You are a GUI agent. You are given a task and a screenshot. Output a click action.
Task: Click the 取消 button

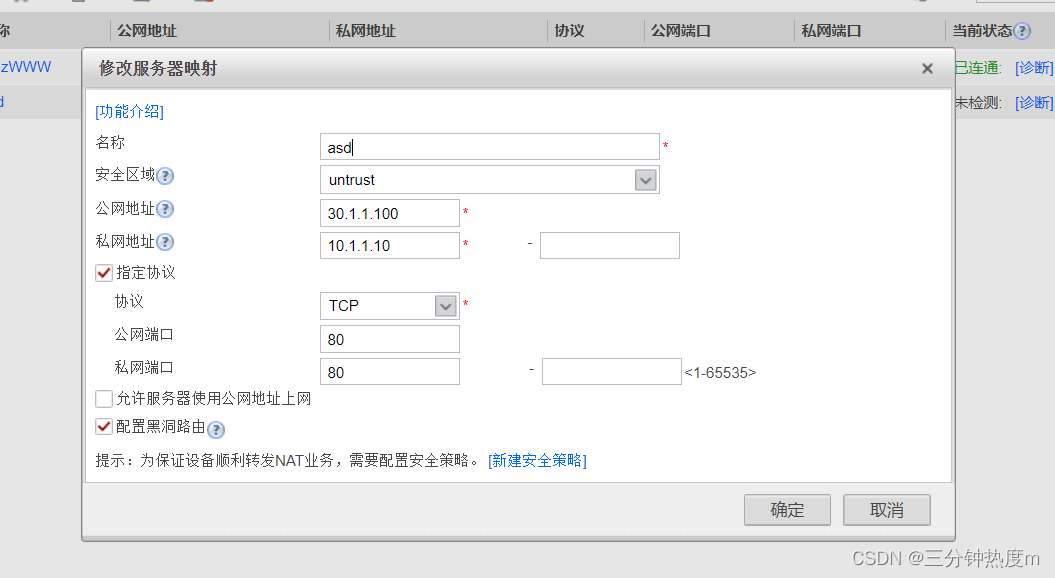887,510
